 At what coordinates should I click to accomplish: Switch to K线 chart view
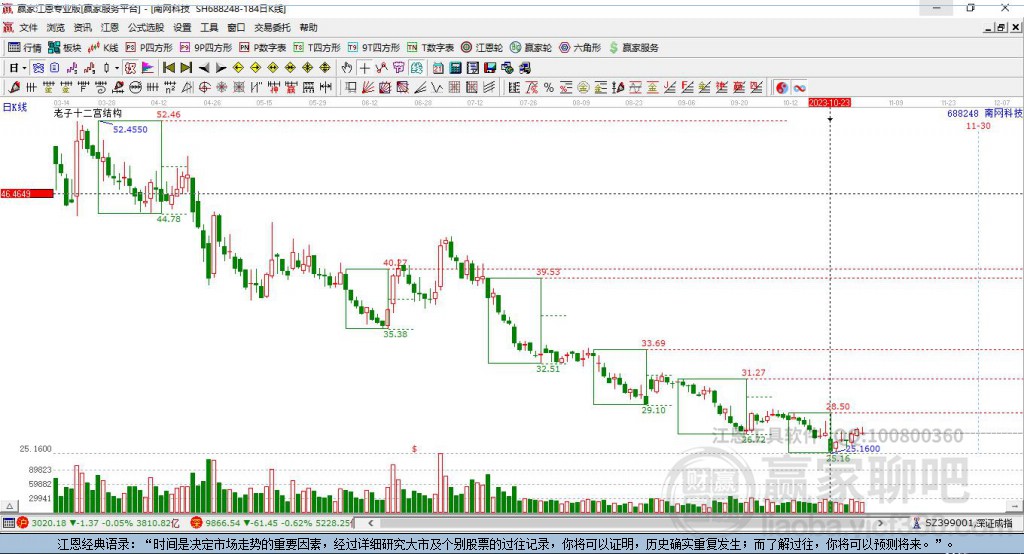point(103,48)
